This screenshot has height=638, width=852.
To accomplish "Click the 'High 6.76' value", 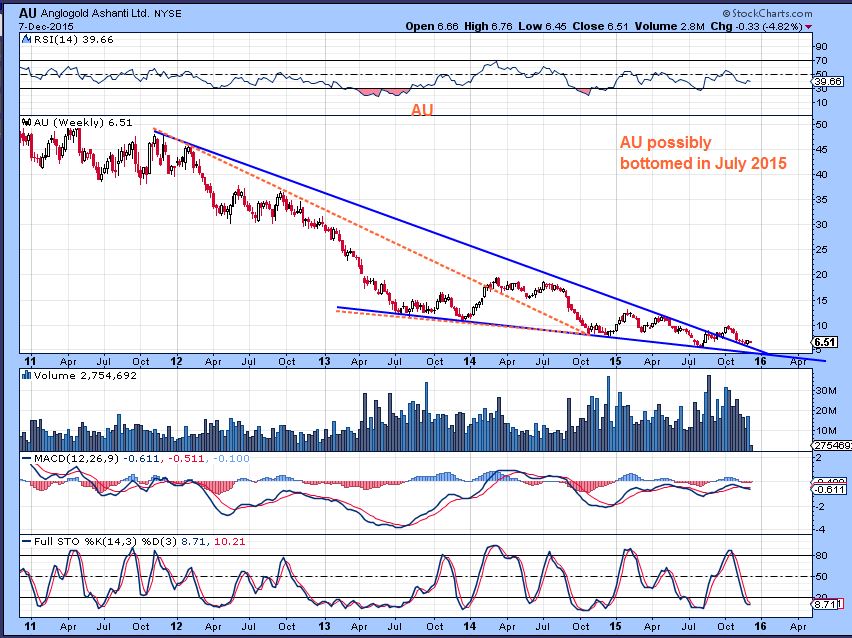I will [488, 26].
